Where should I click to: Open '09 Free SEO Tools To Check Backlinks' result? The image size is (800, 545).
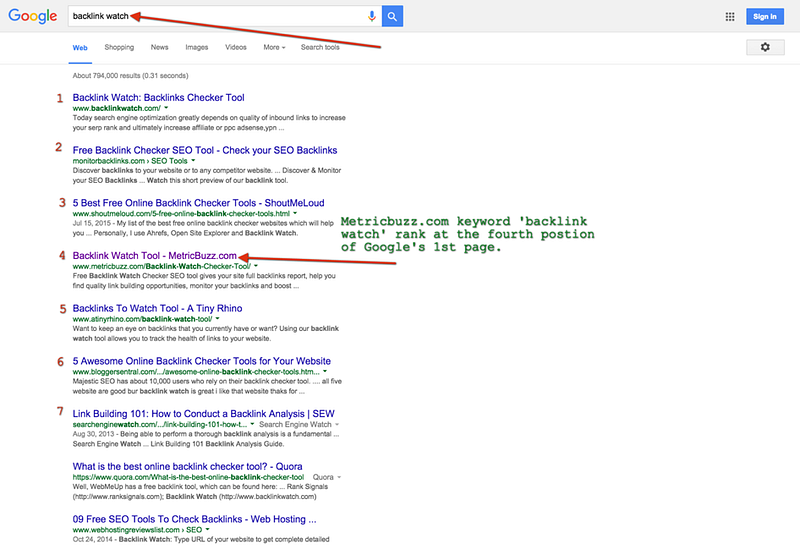coord(194,519)
